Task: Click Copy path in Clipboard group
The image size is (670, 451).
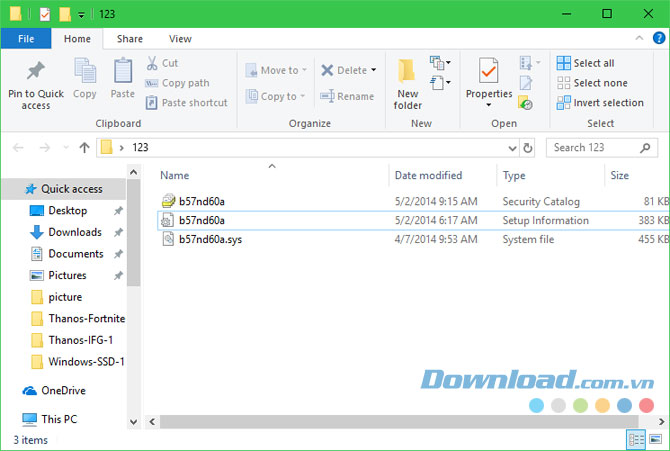Action: (x=177, y=83)
